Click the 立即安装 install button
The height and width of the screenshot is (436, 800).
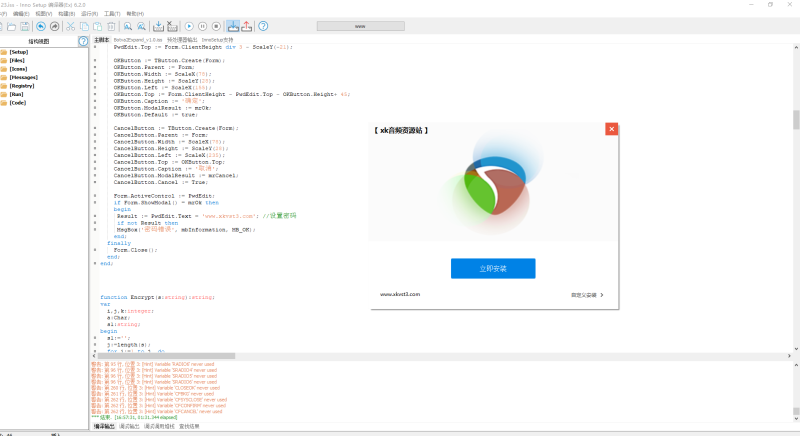493,268
